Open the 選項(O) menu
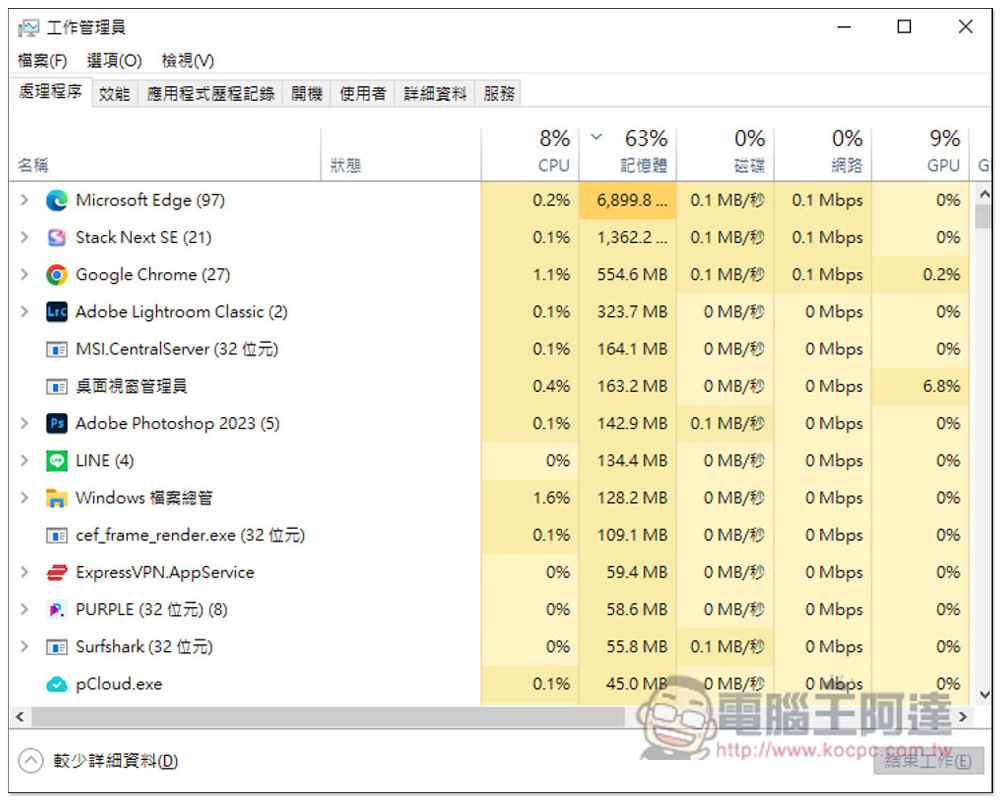This screenshot has height=802, width=1000. [x=114, y=61]
